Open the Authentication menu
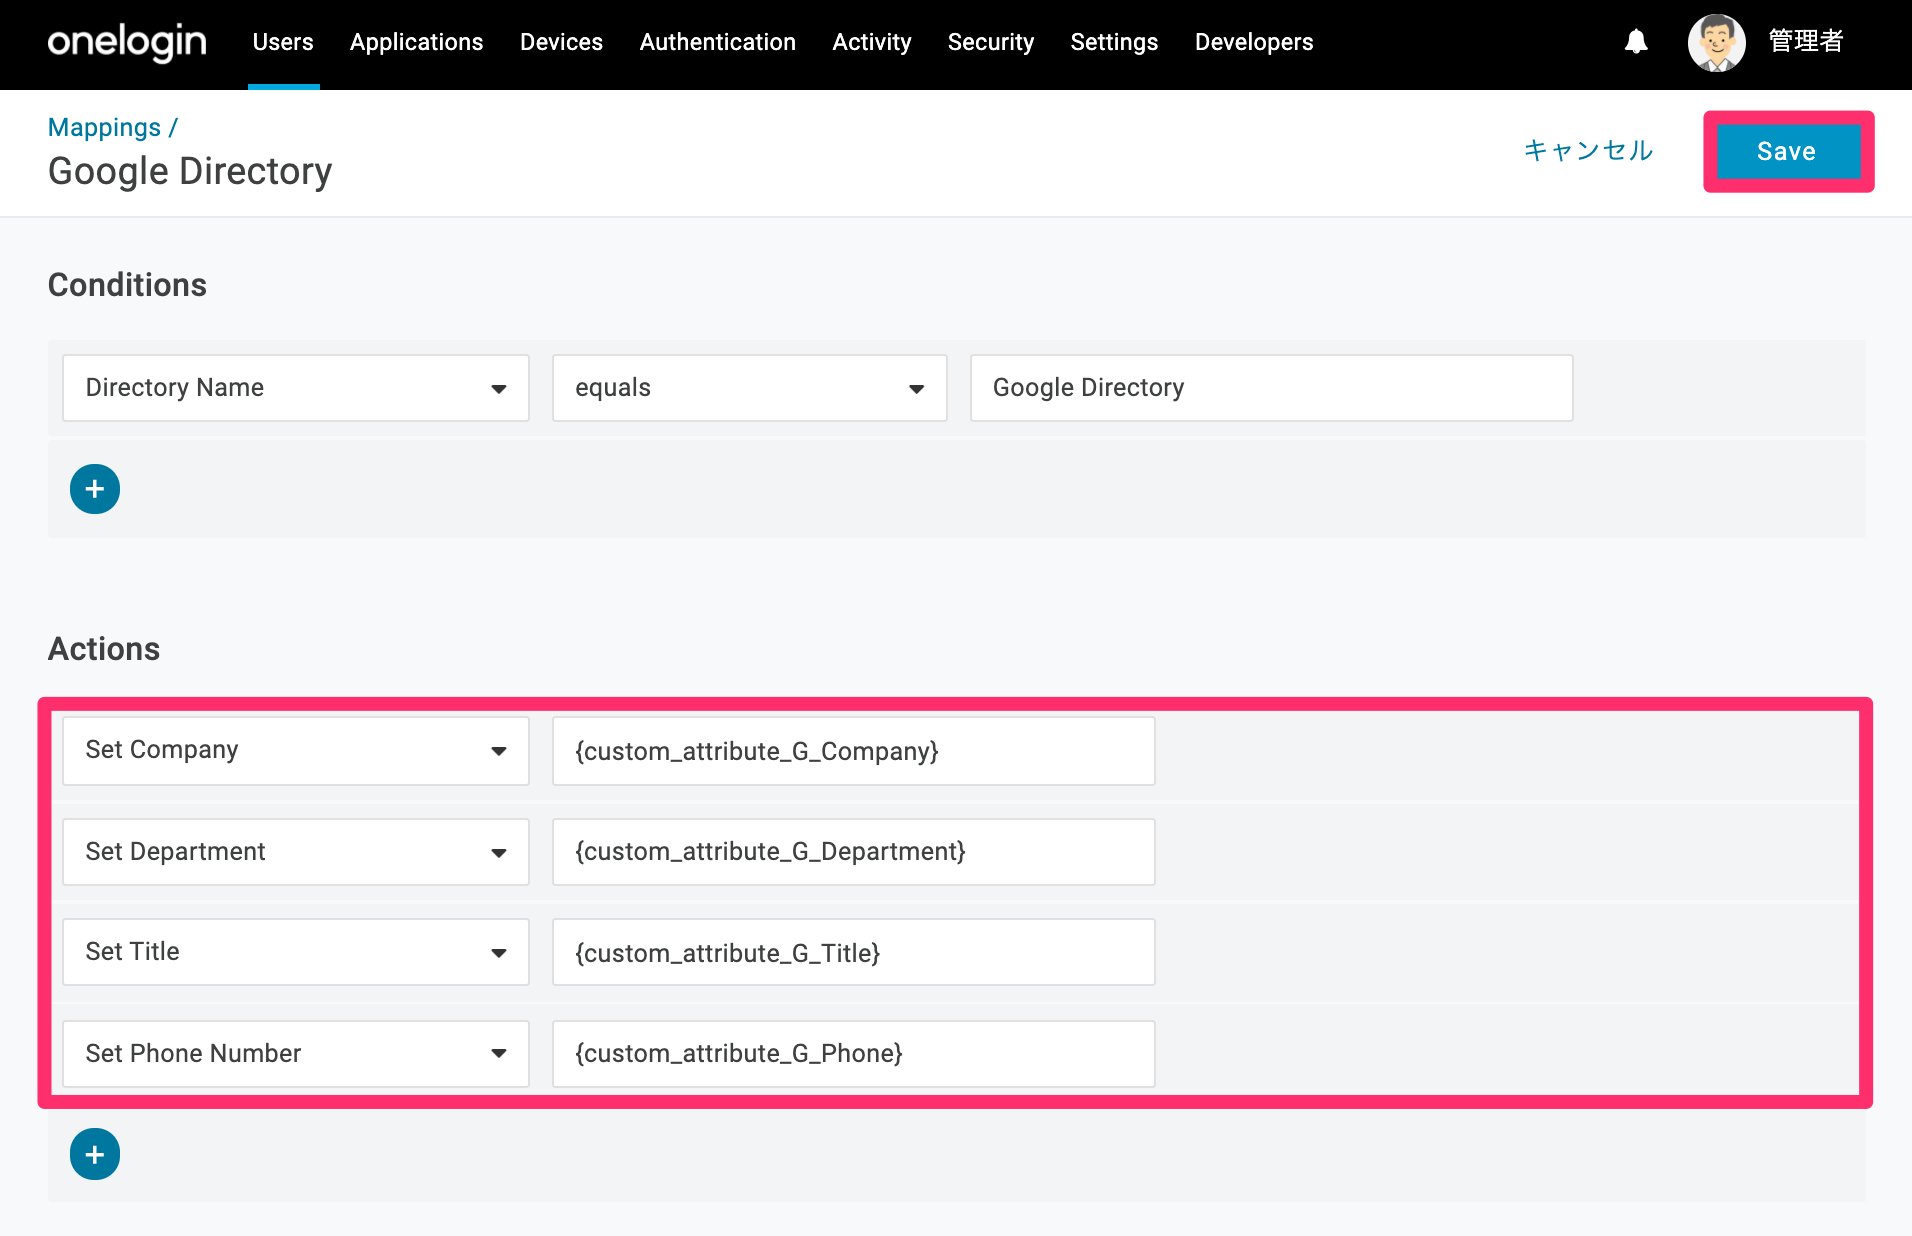This screenshot has width=1912, height=1236. [x=718, y=42]
